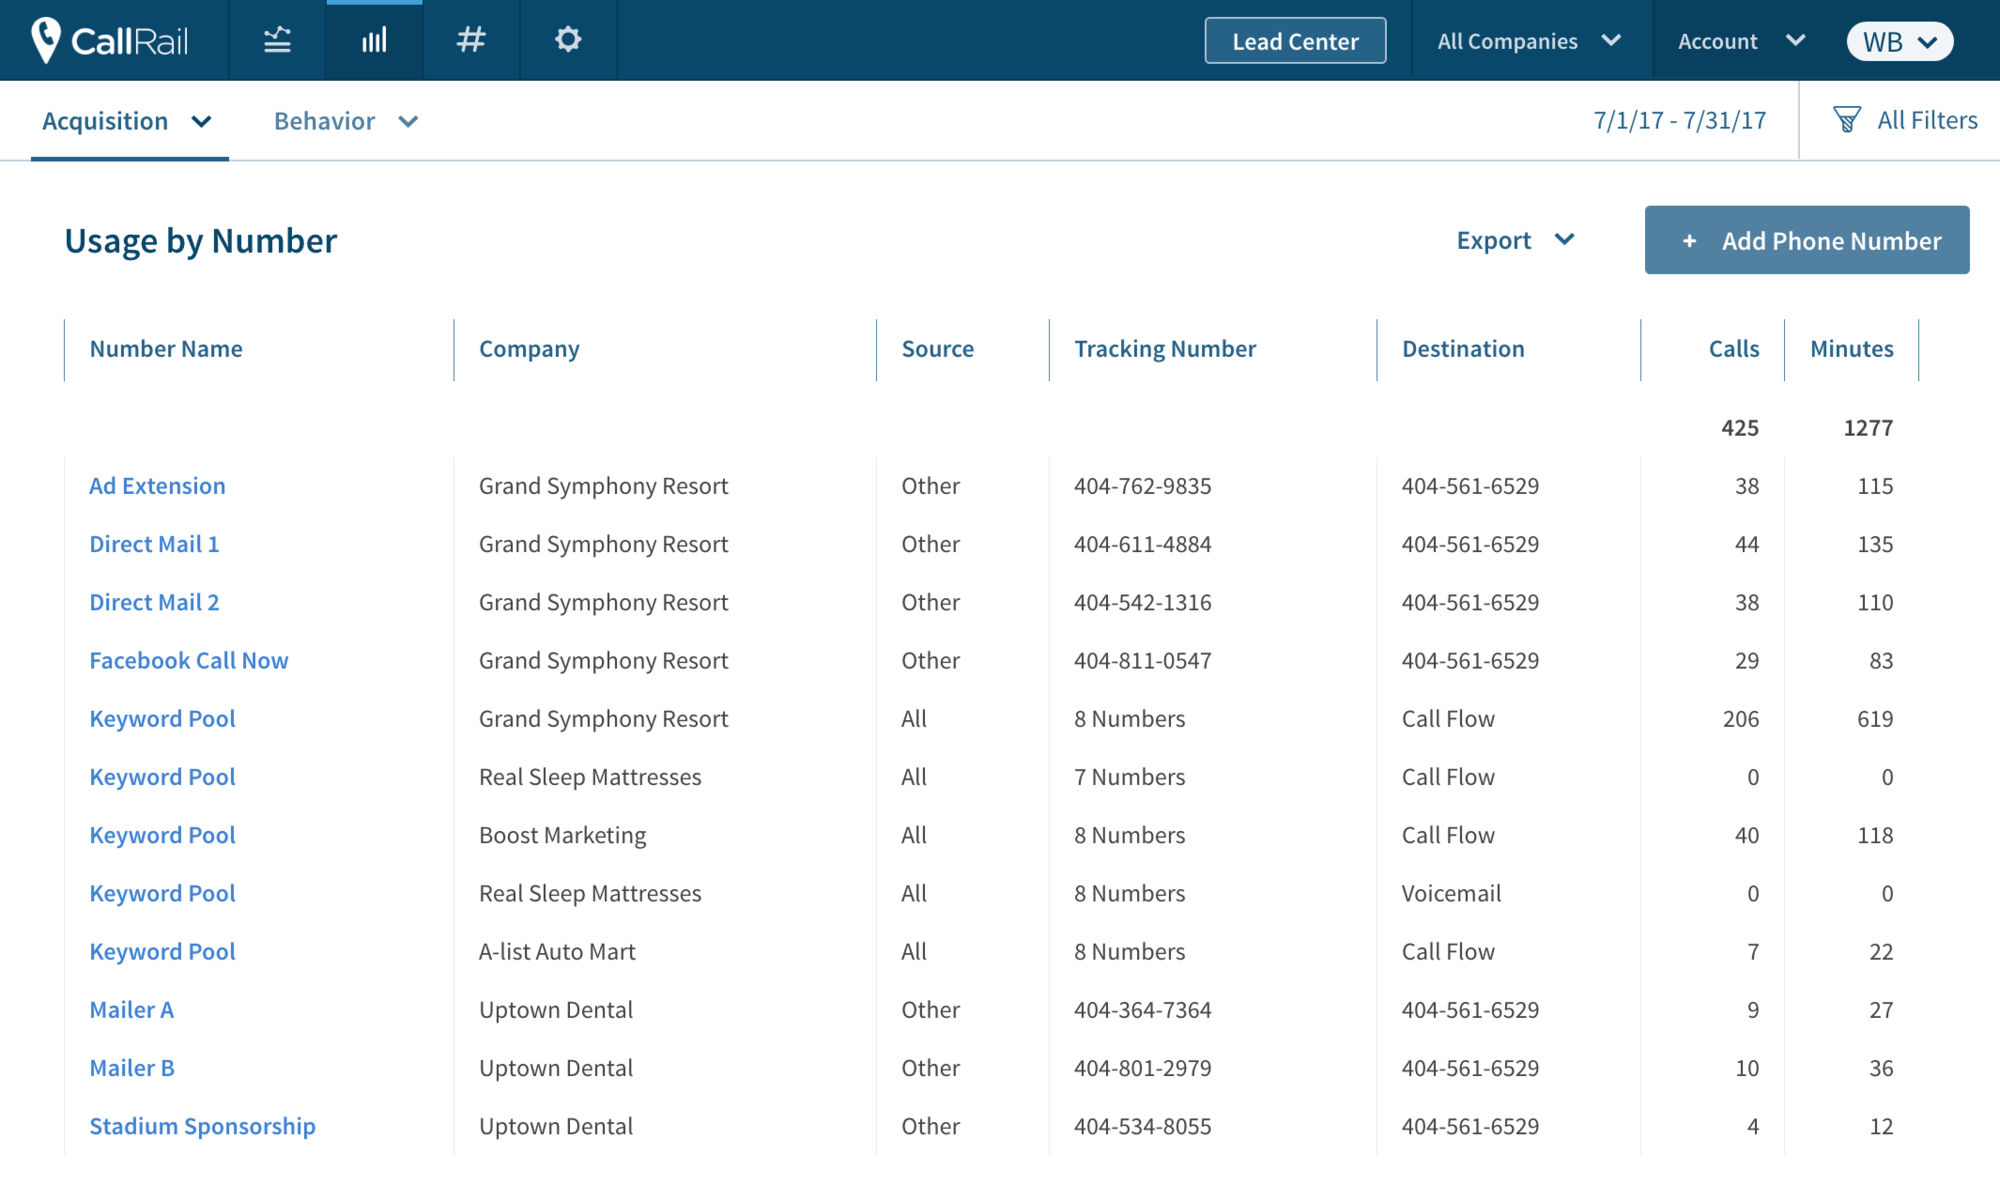
Task: Open the WB user avatar
Action: pos(1898,41)
